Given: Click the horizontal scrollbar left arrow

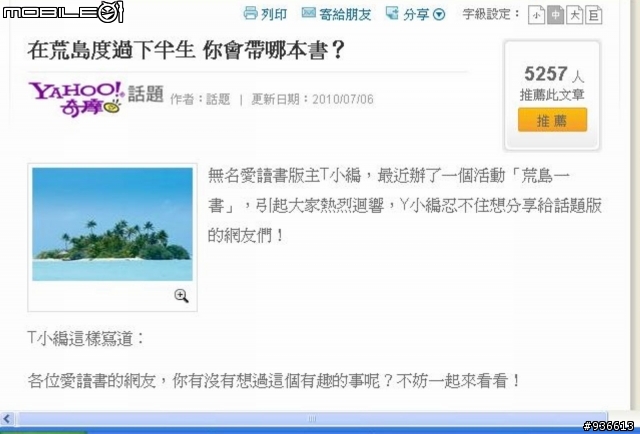Looking at the screenshot, I should (x=7, y=418).
